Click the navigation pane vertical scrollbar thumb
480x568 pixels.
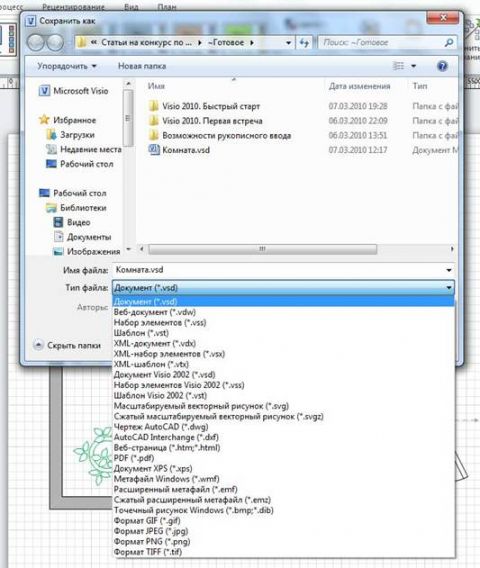pyautogui.click(x=128, y=118)
